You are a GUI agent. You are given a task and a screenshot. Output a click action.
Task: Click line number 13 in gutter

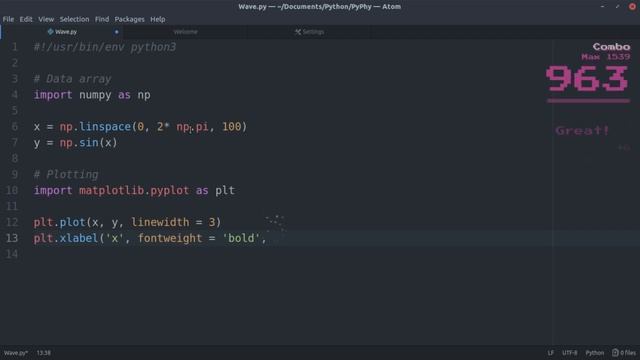click(12, 238)
